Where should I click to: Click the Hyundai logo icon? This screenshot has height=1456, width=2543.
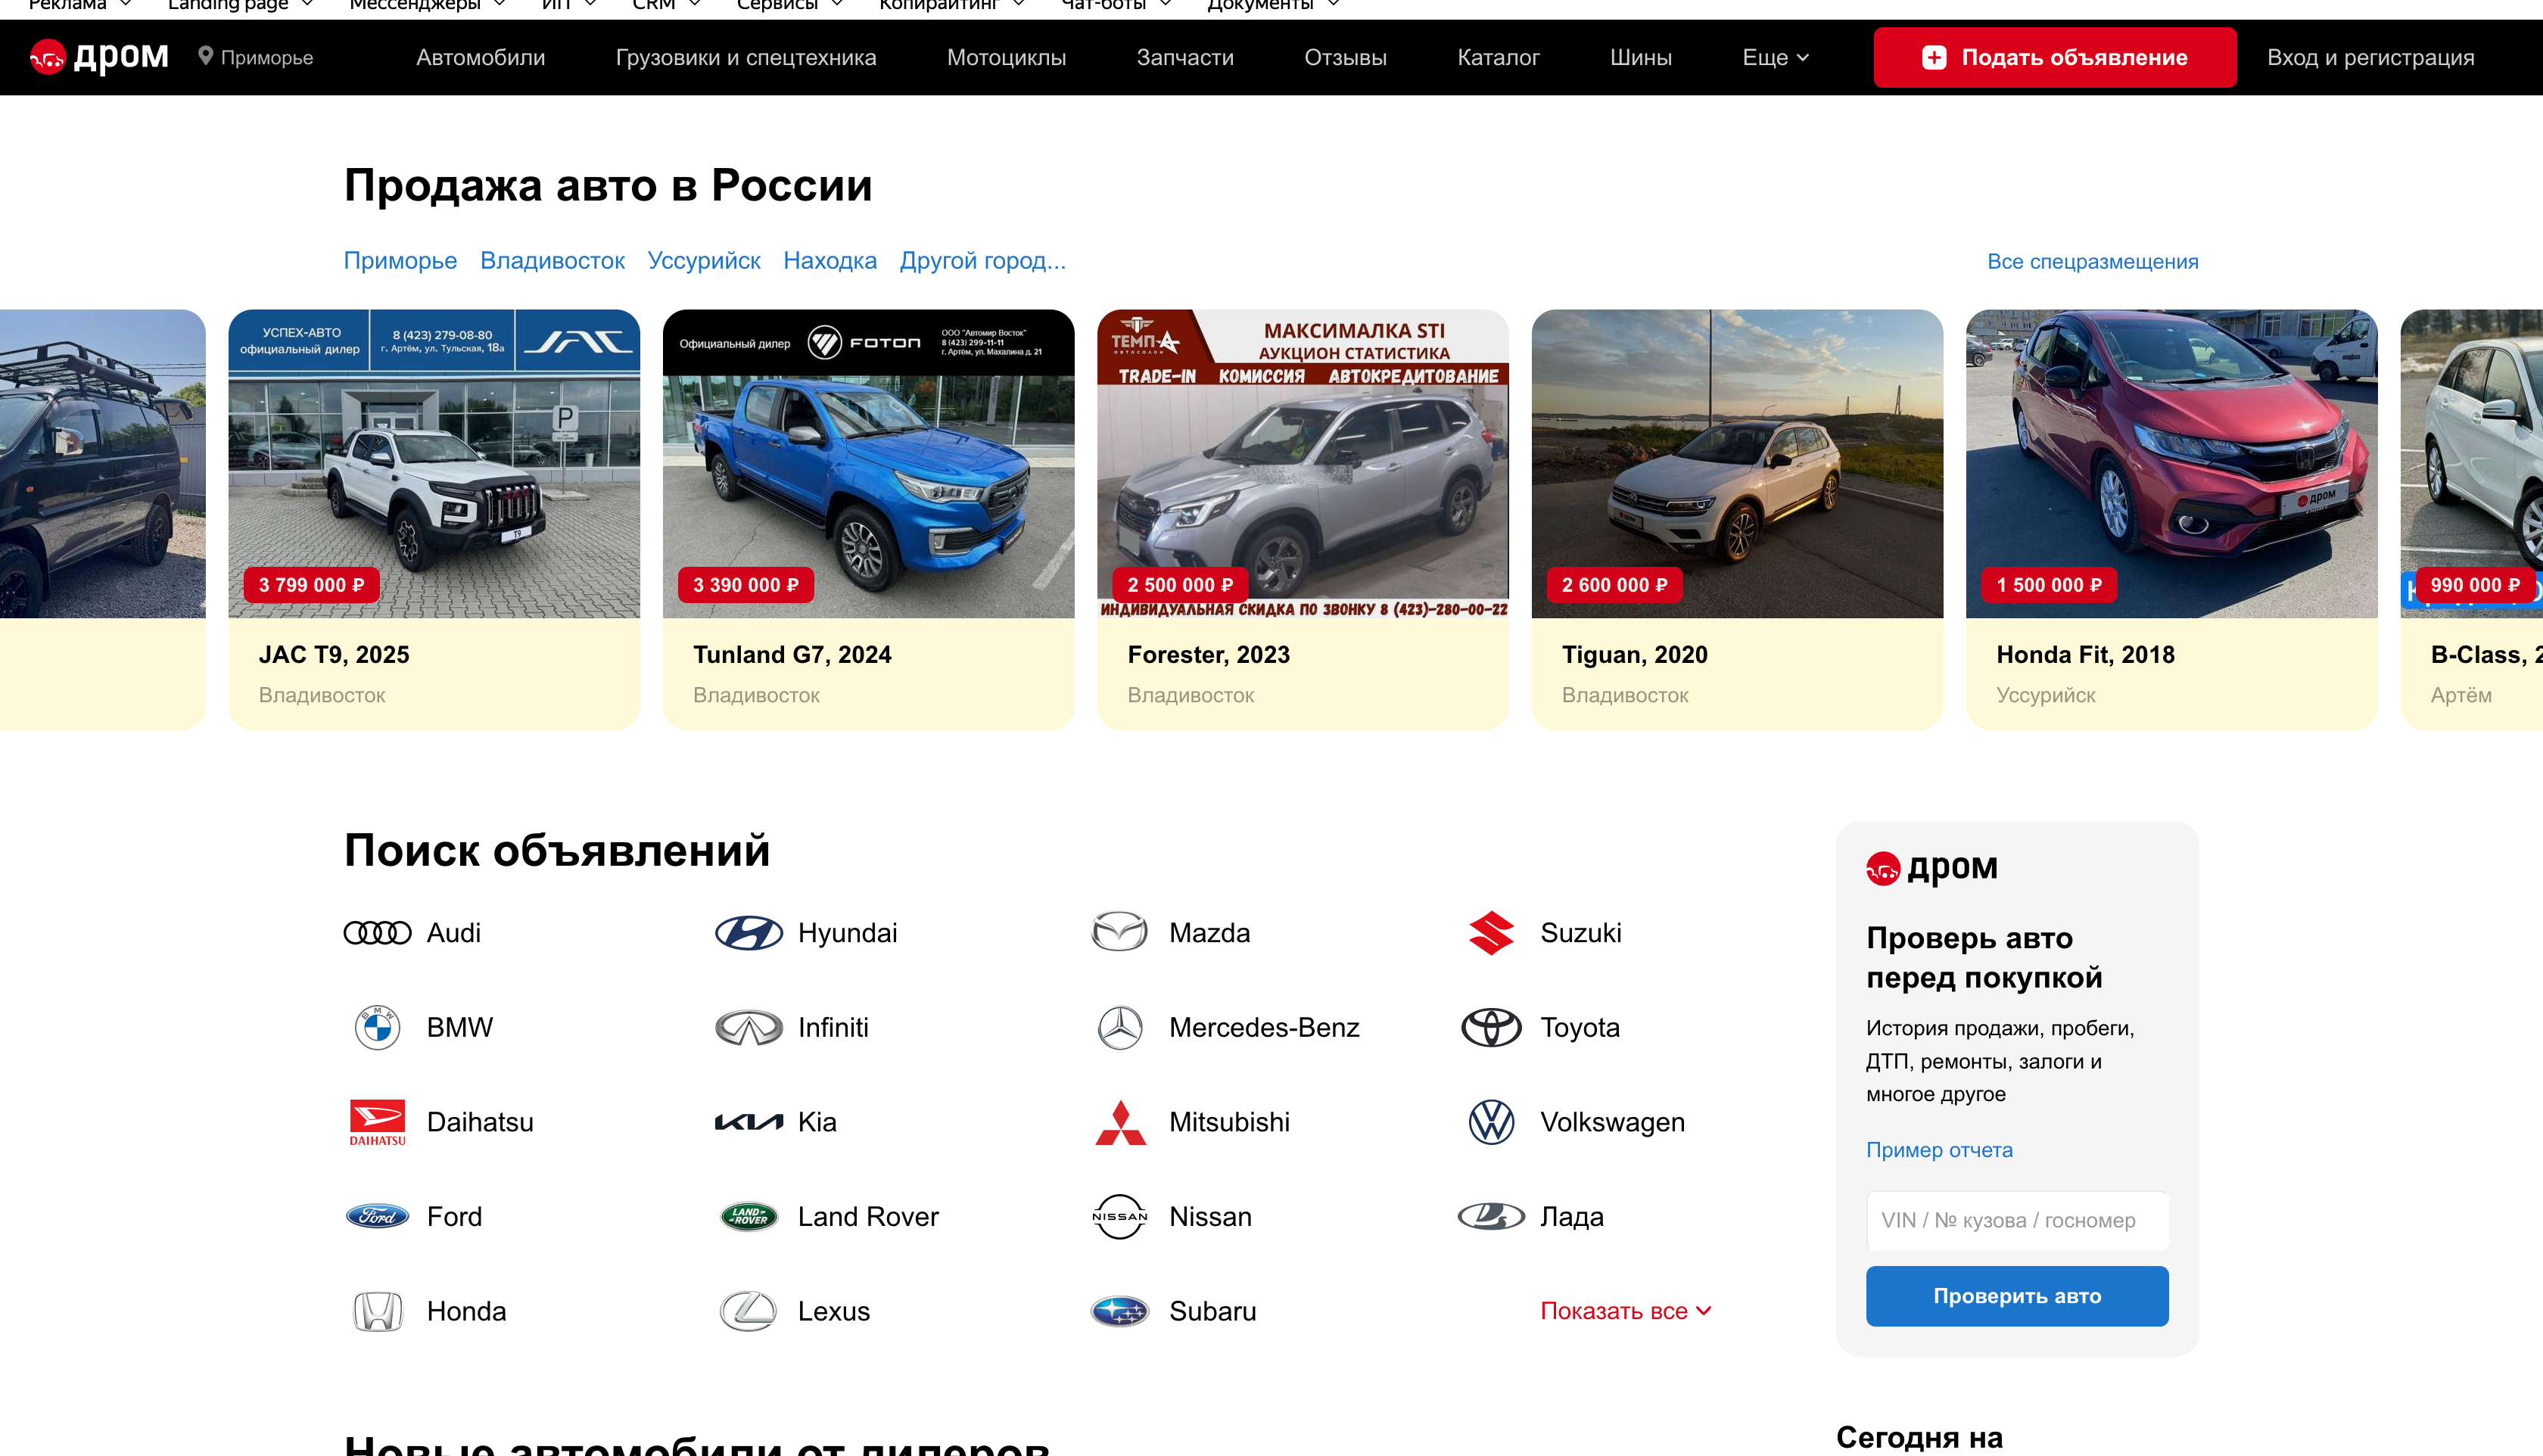click(749, 933)
